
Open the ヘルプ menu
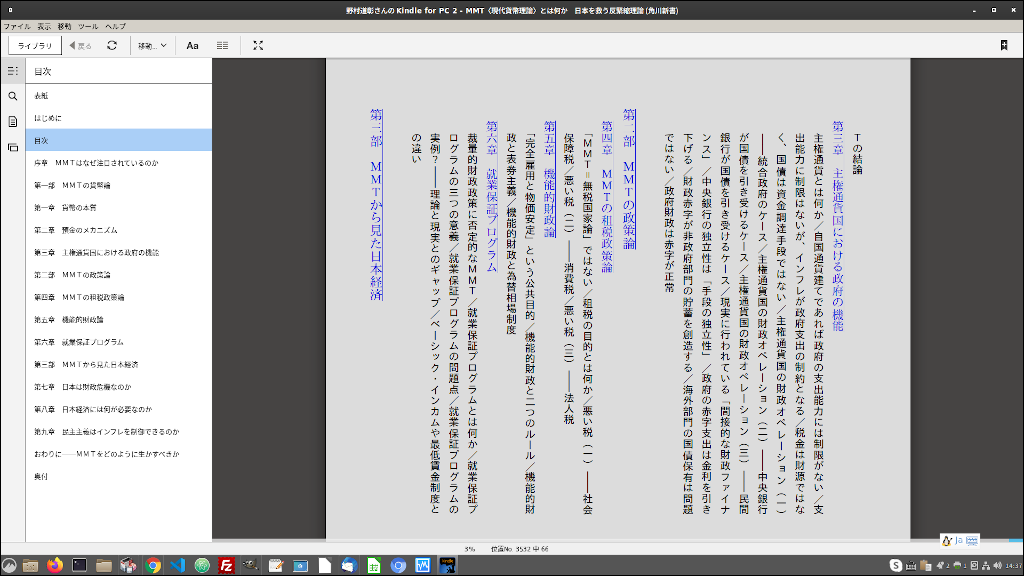[116, 27]
